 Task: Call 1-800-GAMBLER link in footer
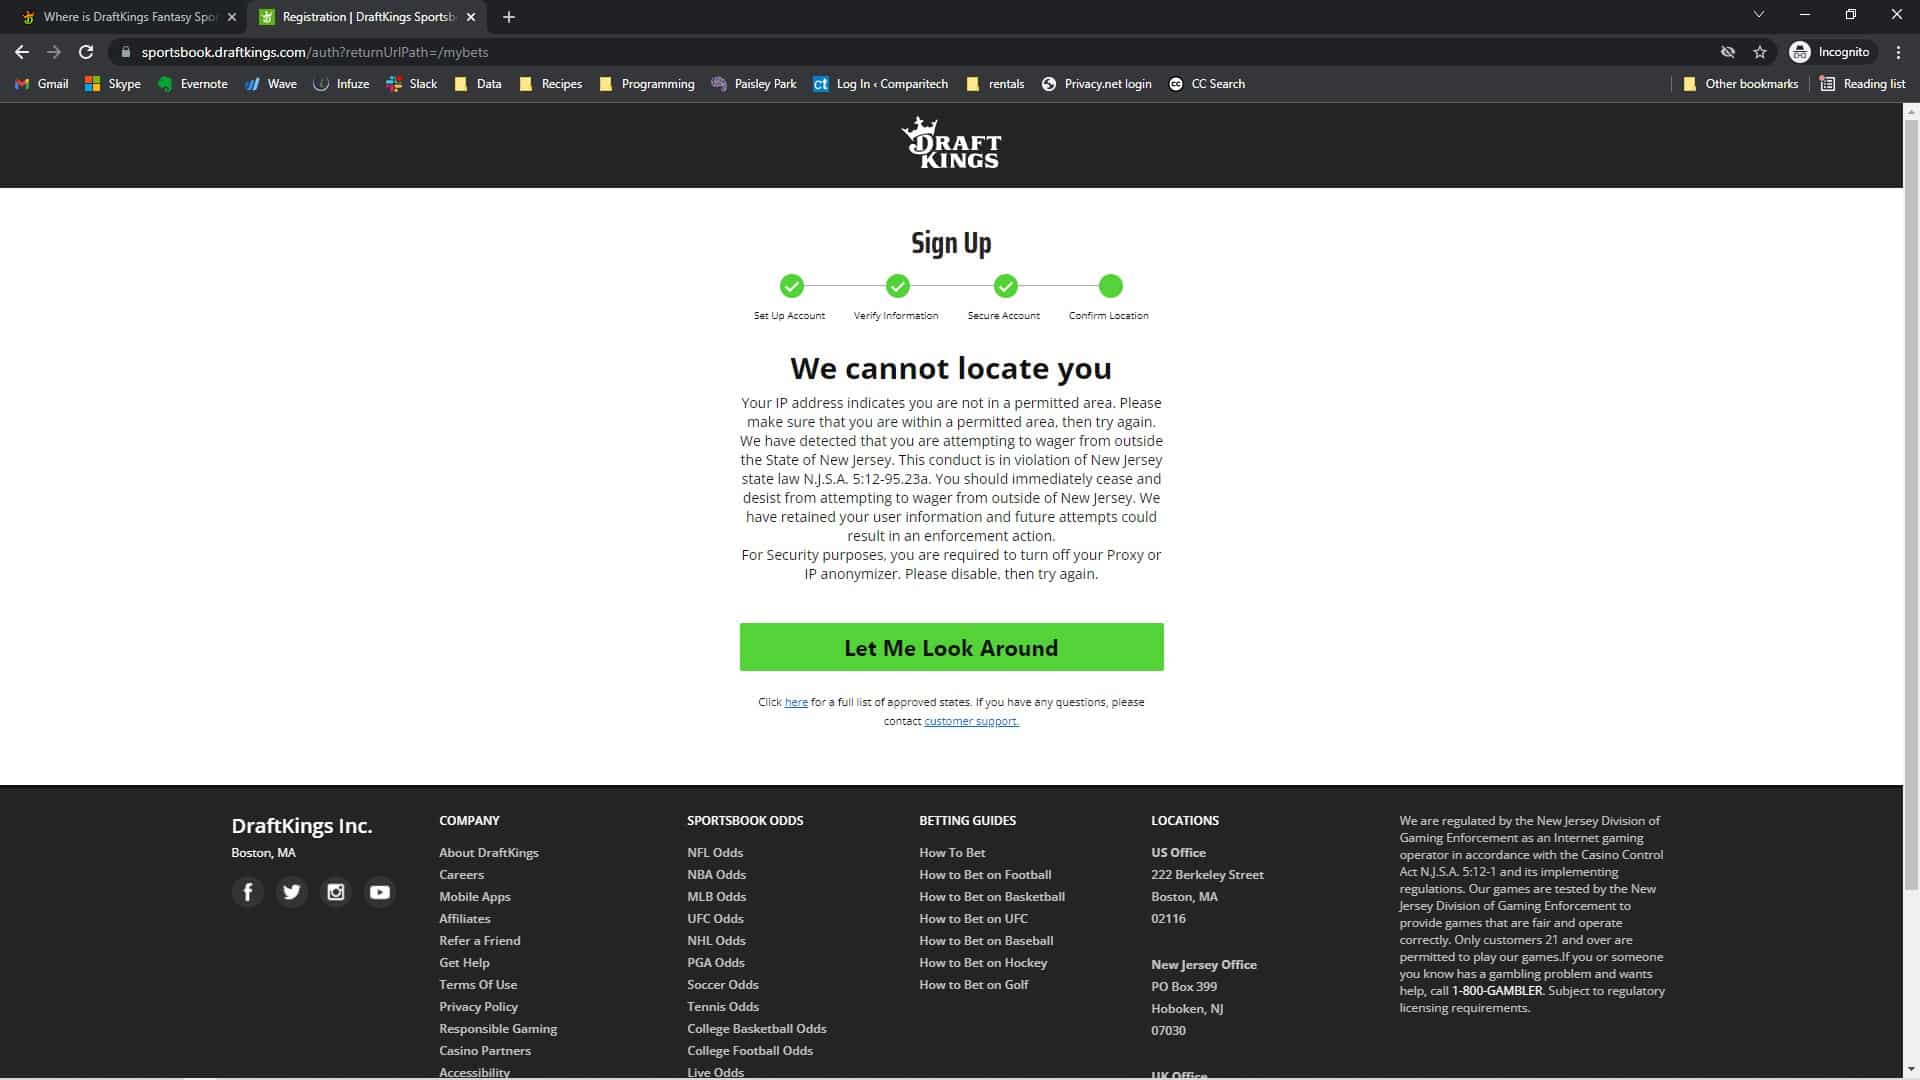1497,991
